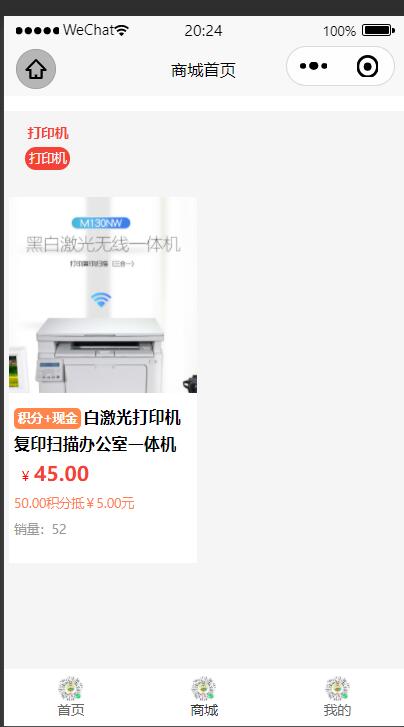Switch to the 我的 tab label

pos(337,710)
